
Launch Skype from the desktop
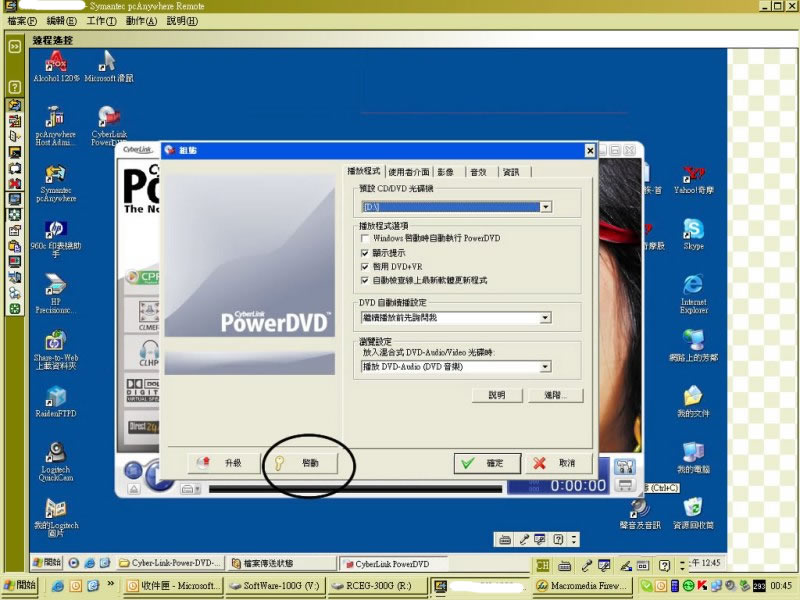(x=693, y=231)
